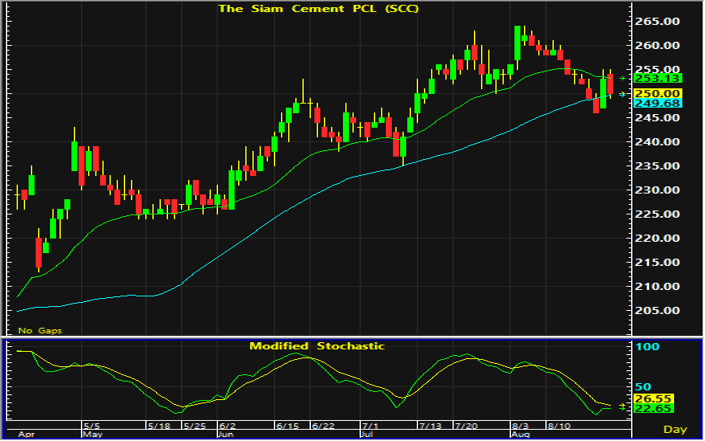Click the Jun month label
705x441 pixels.
tap(225, 434)
